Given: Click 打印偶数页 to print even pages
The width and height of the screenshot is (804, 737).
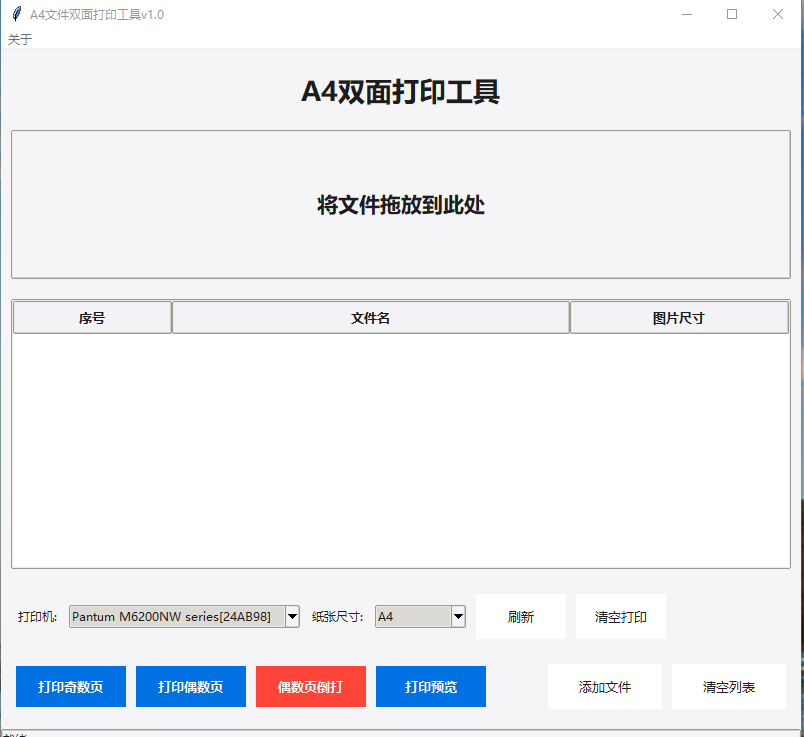Looking at the screenshot, I should (x=190, y=686).
